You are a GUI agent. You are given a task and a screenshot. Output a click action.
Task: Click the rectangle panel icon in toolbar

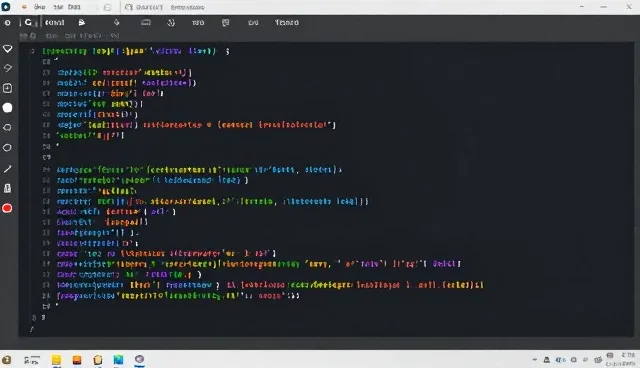pyautogui.click(x=146, y=22)
